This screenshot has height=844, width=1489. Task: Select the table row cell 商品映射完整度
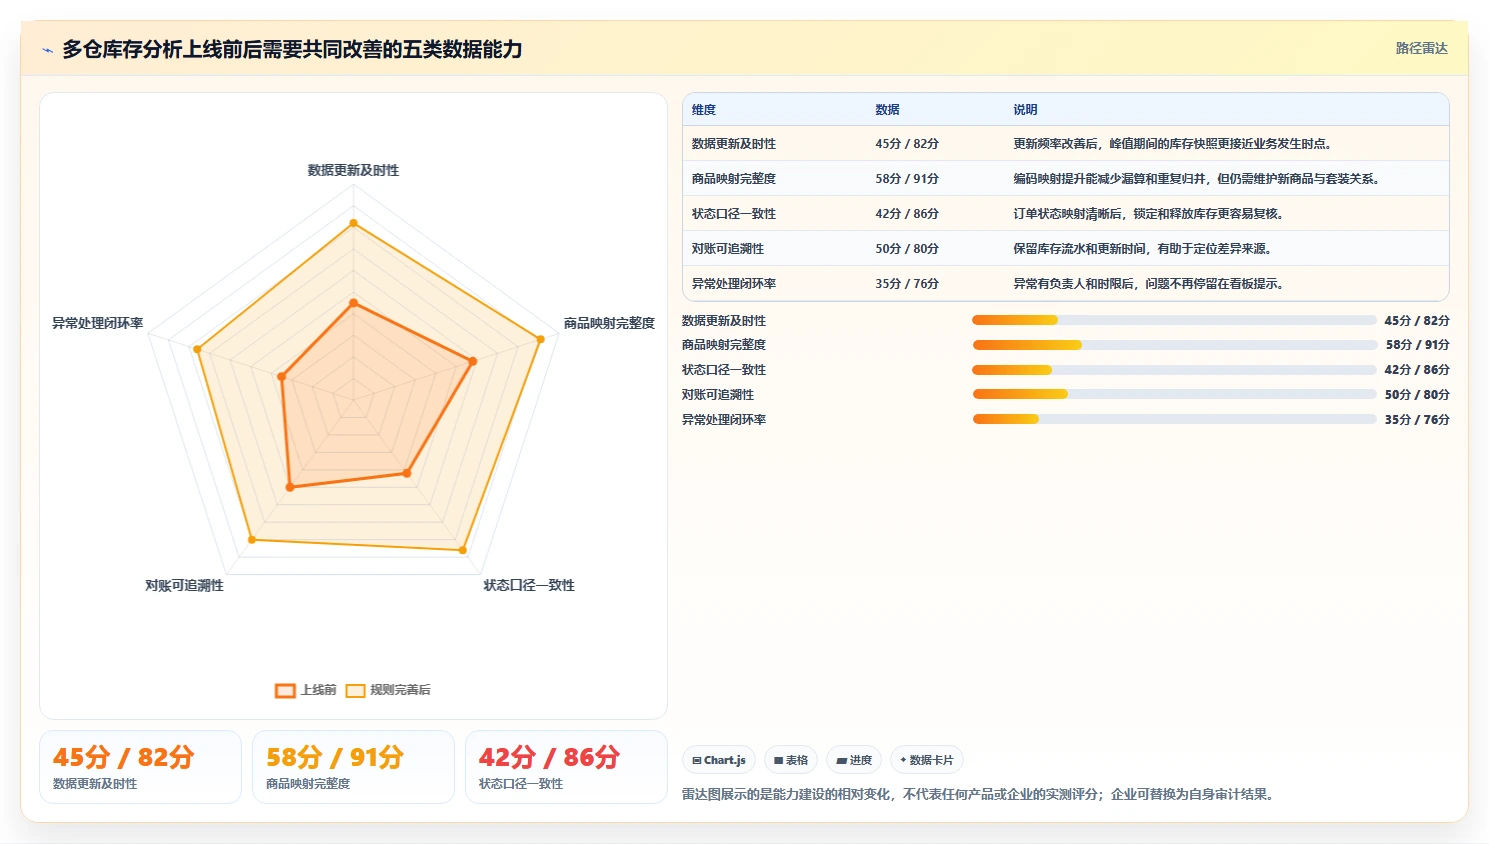click(x=734, y=179)
